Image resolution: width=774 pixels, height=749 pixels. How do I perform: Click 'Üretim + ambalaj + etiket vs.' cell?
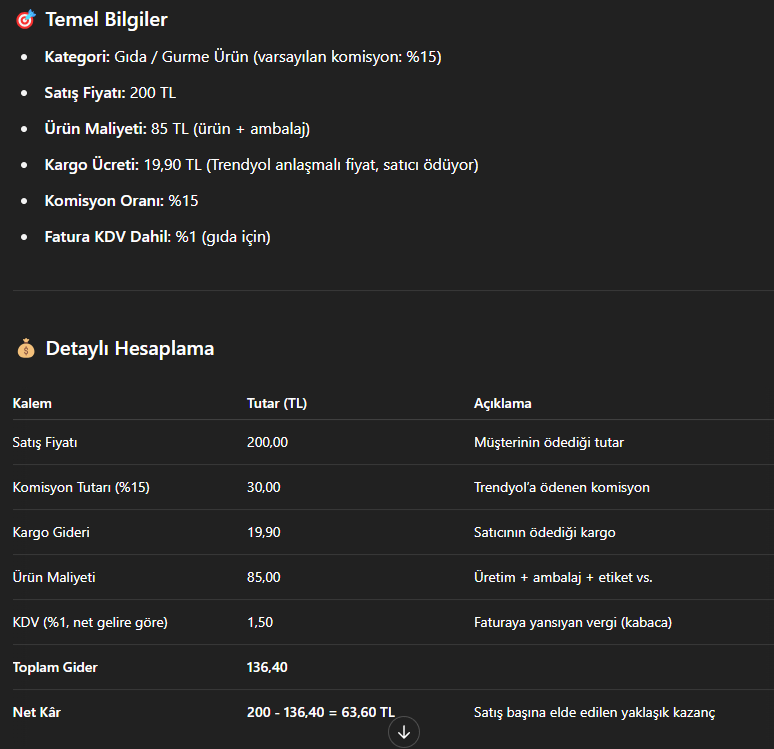pos(563,577)
